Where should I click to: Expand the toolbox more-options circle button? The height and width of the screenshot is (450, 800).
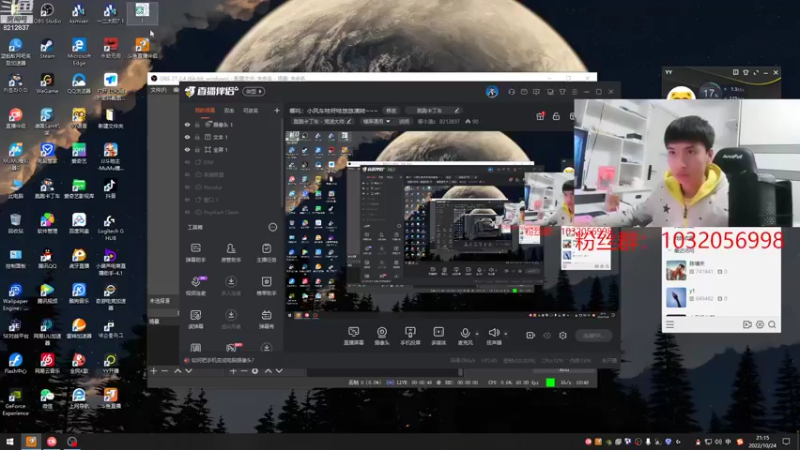point(272,227)
